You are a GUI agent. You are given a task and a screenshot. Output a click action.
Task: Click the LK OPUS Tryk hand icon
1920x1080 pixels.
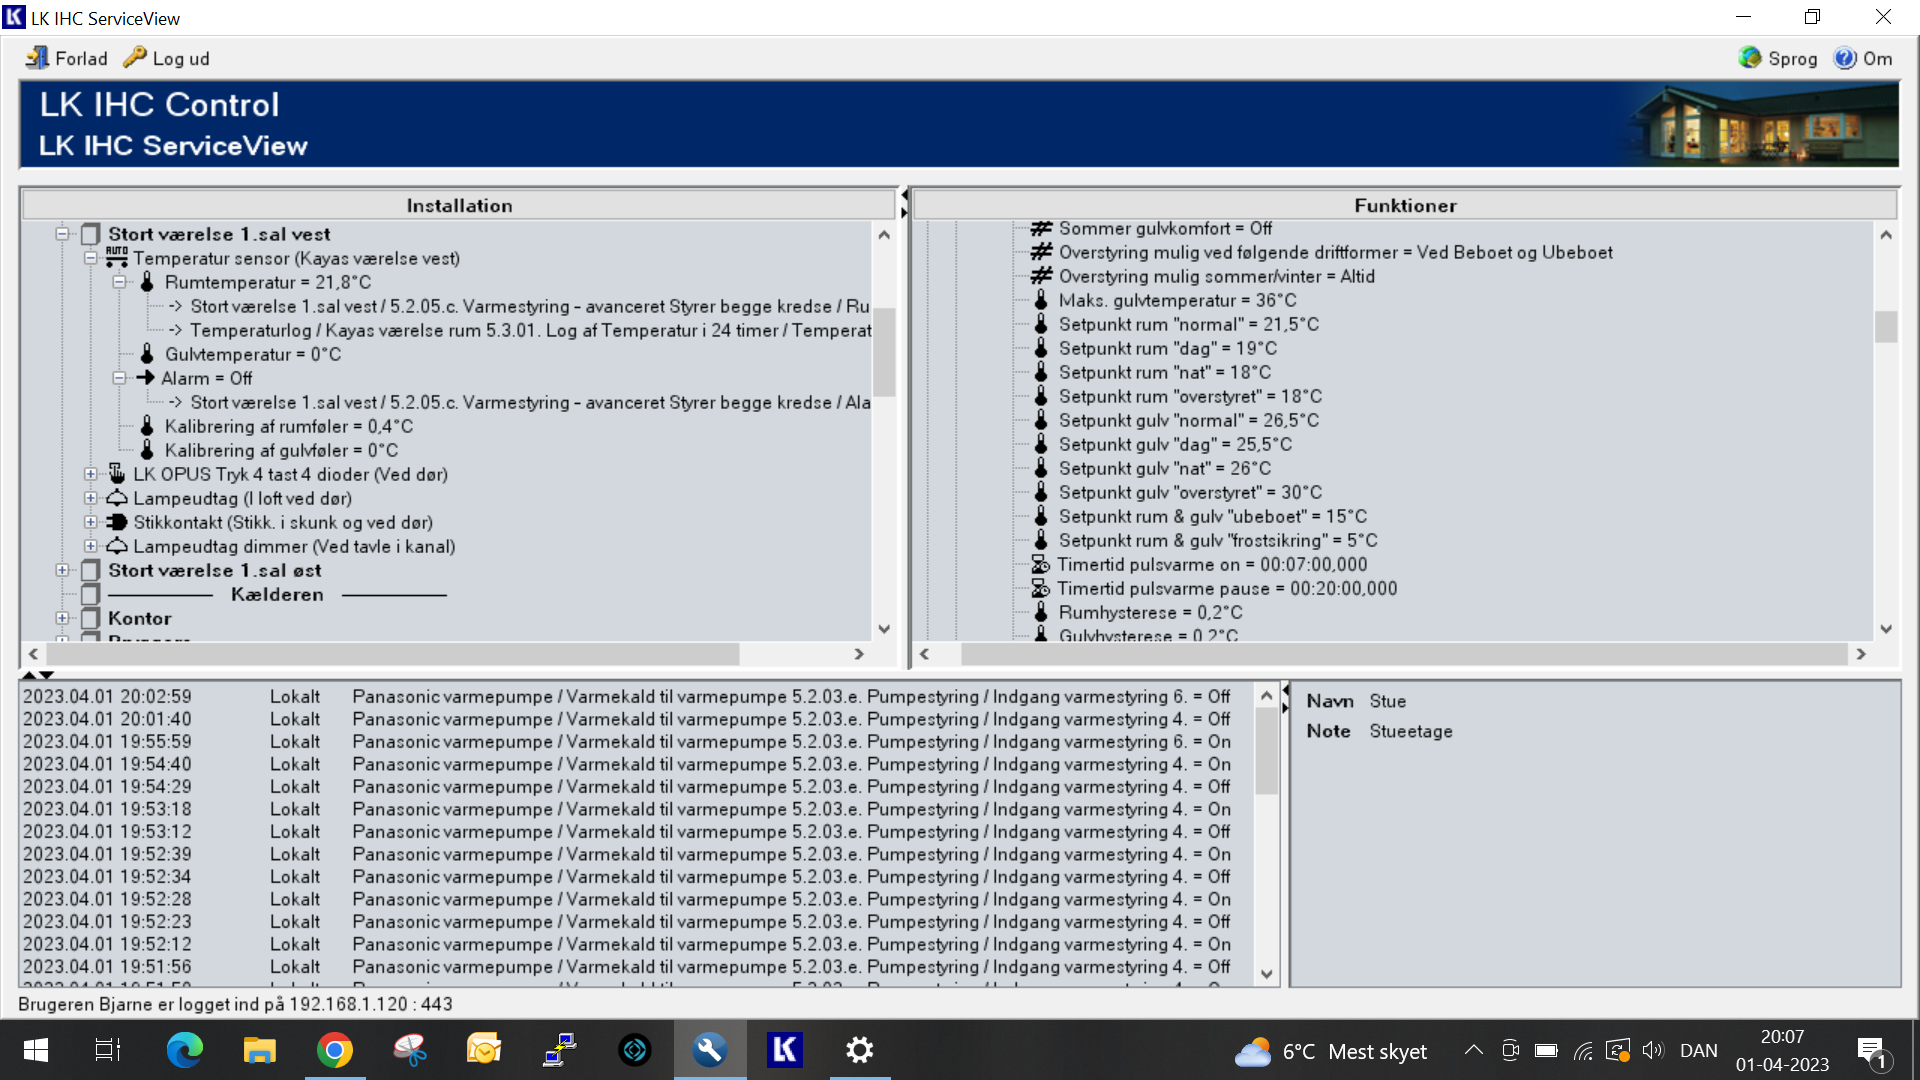tap(117, 474)
